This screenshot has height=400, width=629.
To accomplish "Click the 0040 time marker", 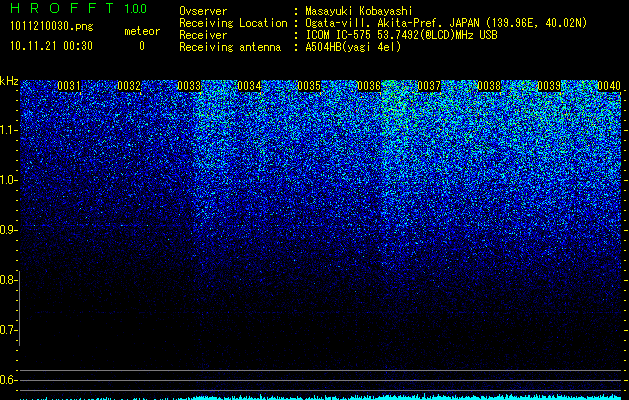I will click(609, 86).
